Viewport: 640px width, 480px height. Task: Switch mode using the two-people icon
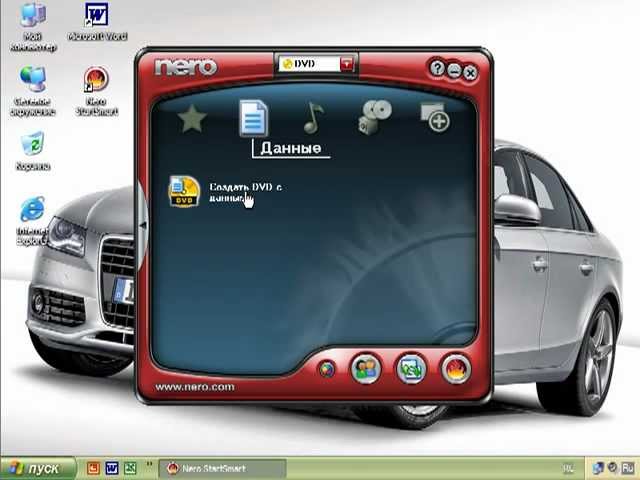point(366,369)
